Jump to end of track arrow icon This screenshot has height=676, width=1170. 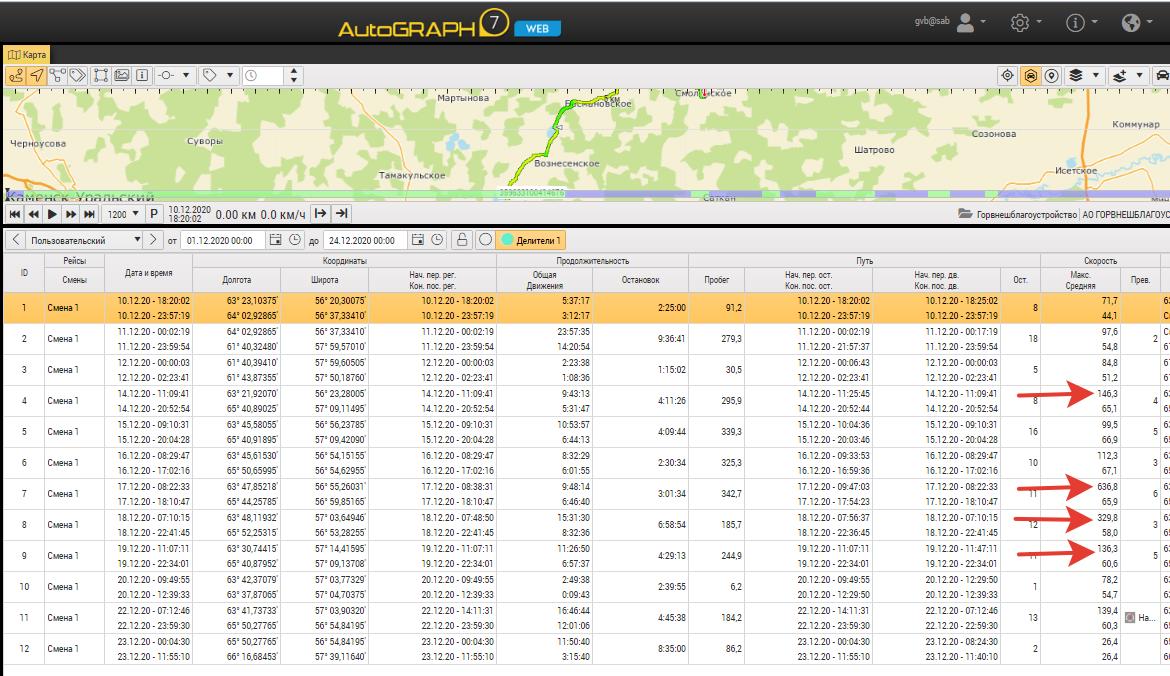(341, 213)
